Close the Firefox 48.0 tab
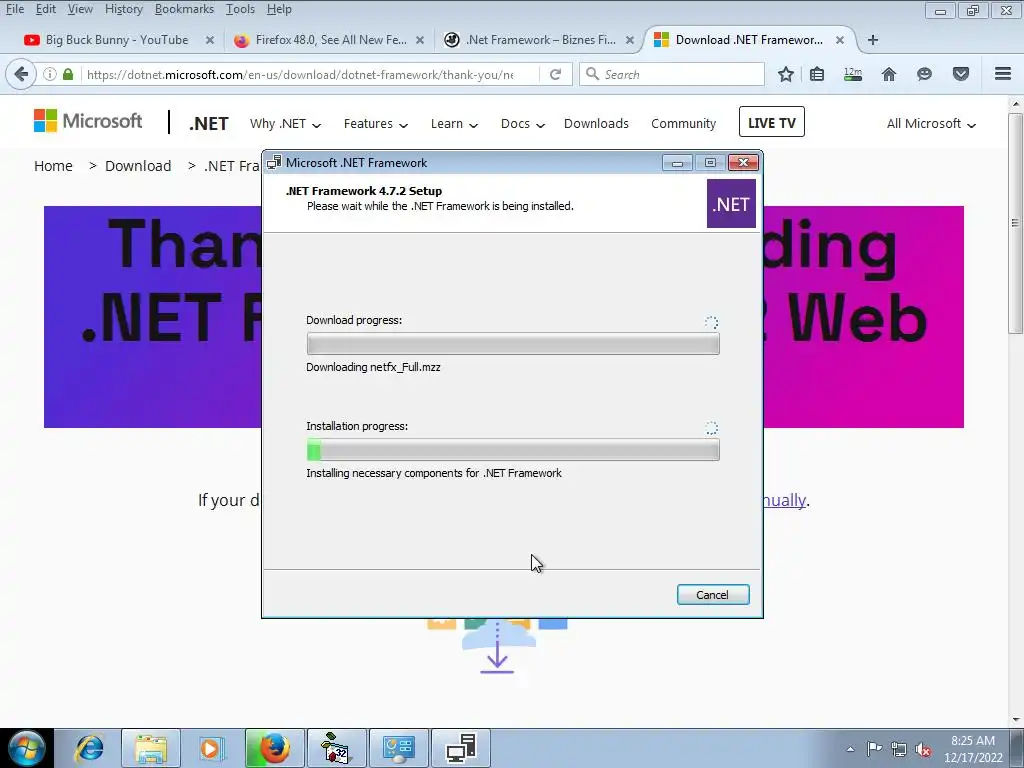 (x=420, y=40)
